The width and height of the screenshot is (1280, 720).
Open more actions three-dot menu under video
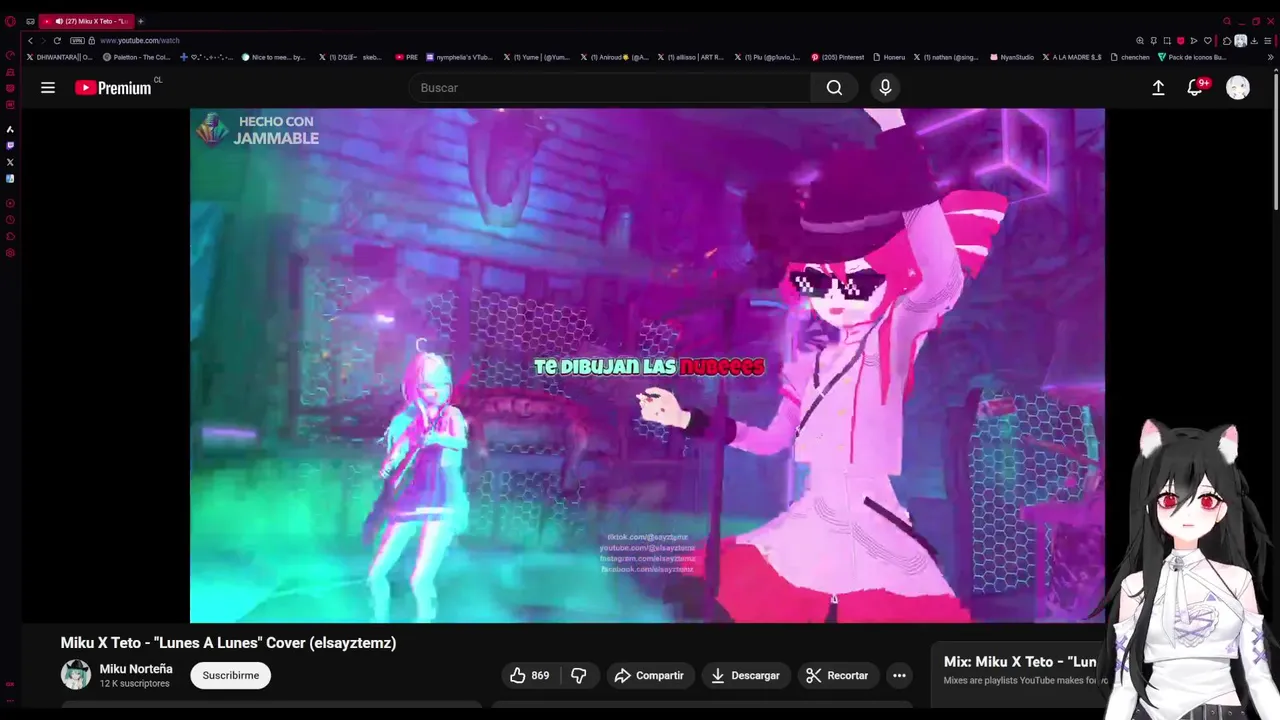(x=899, y=676)
